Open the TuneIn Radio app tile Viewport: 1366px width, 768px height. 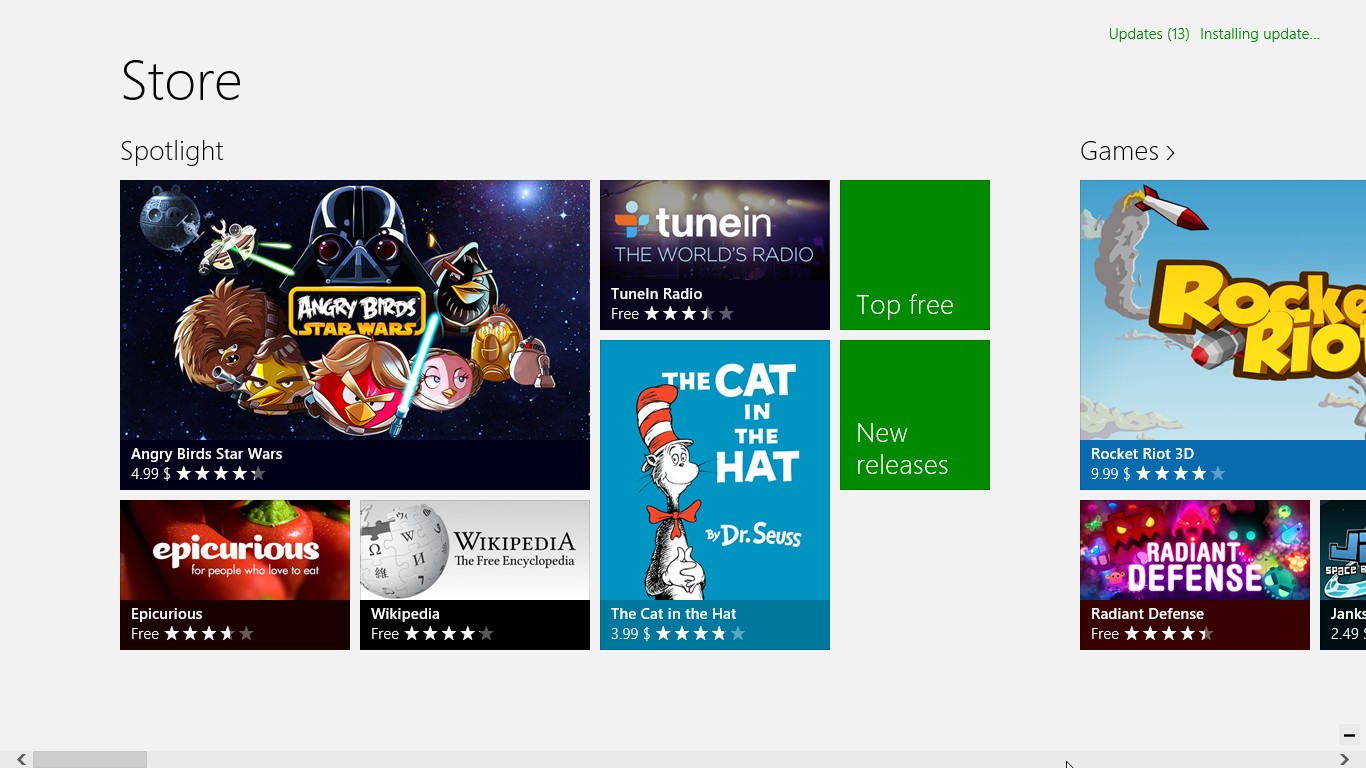pos(715,255)
